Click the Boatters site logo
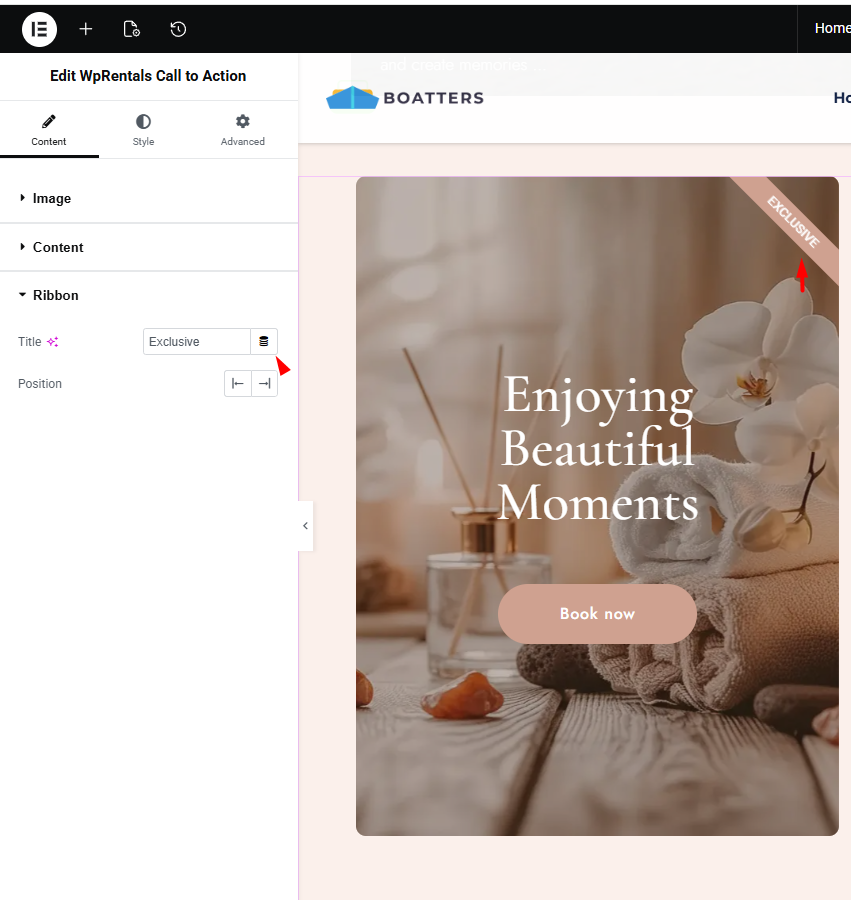851x900 pixels. click(405, 98)
